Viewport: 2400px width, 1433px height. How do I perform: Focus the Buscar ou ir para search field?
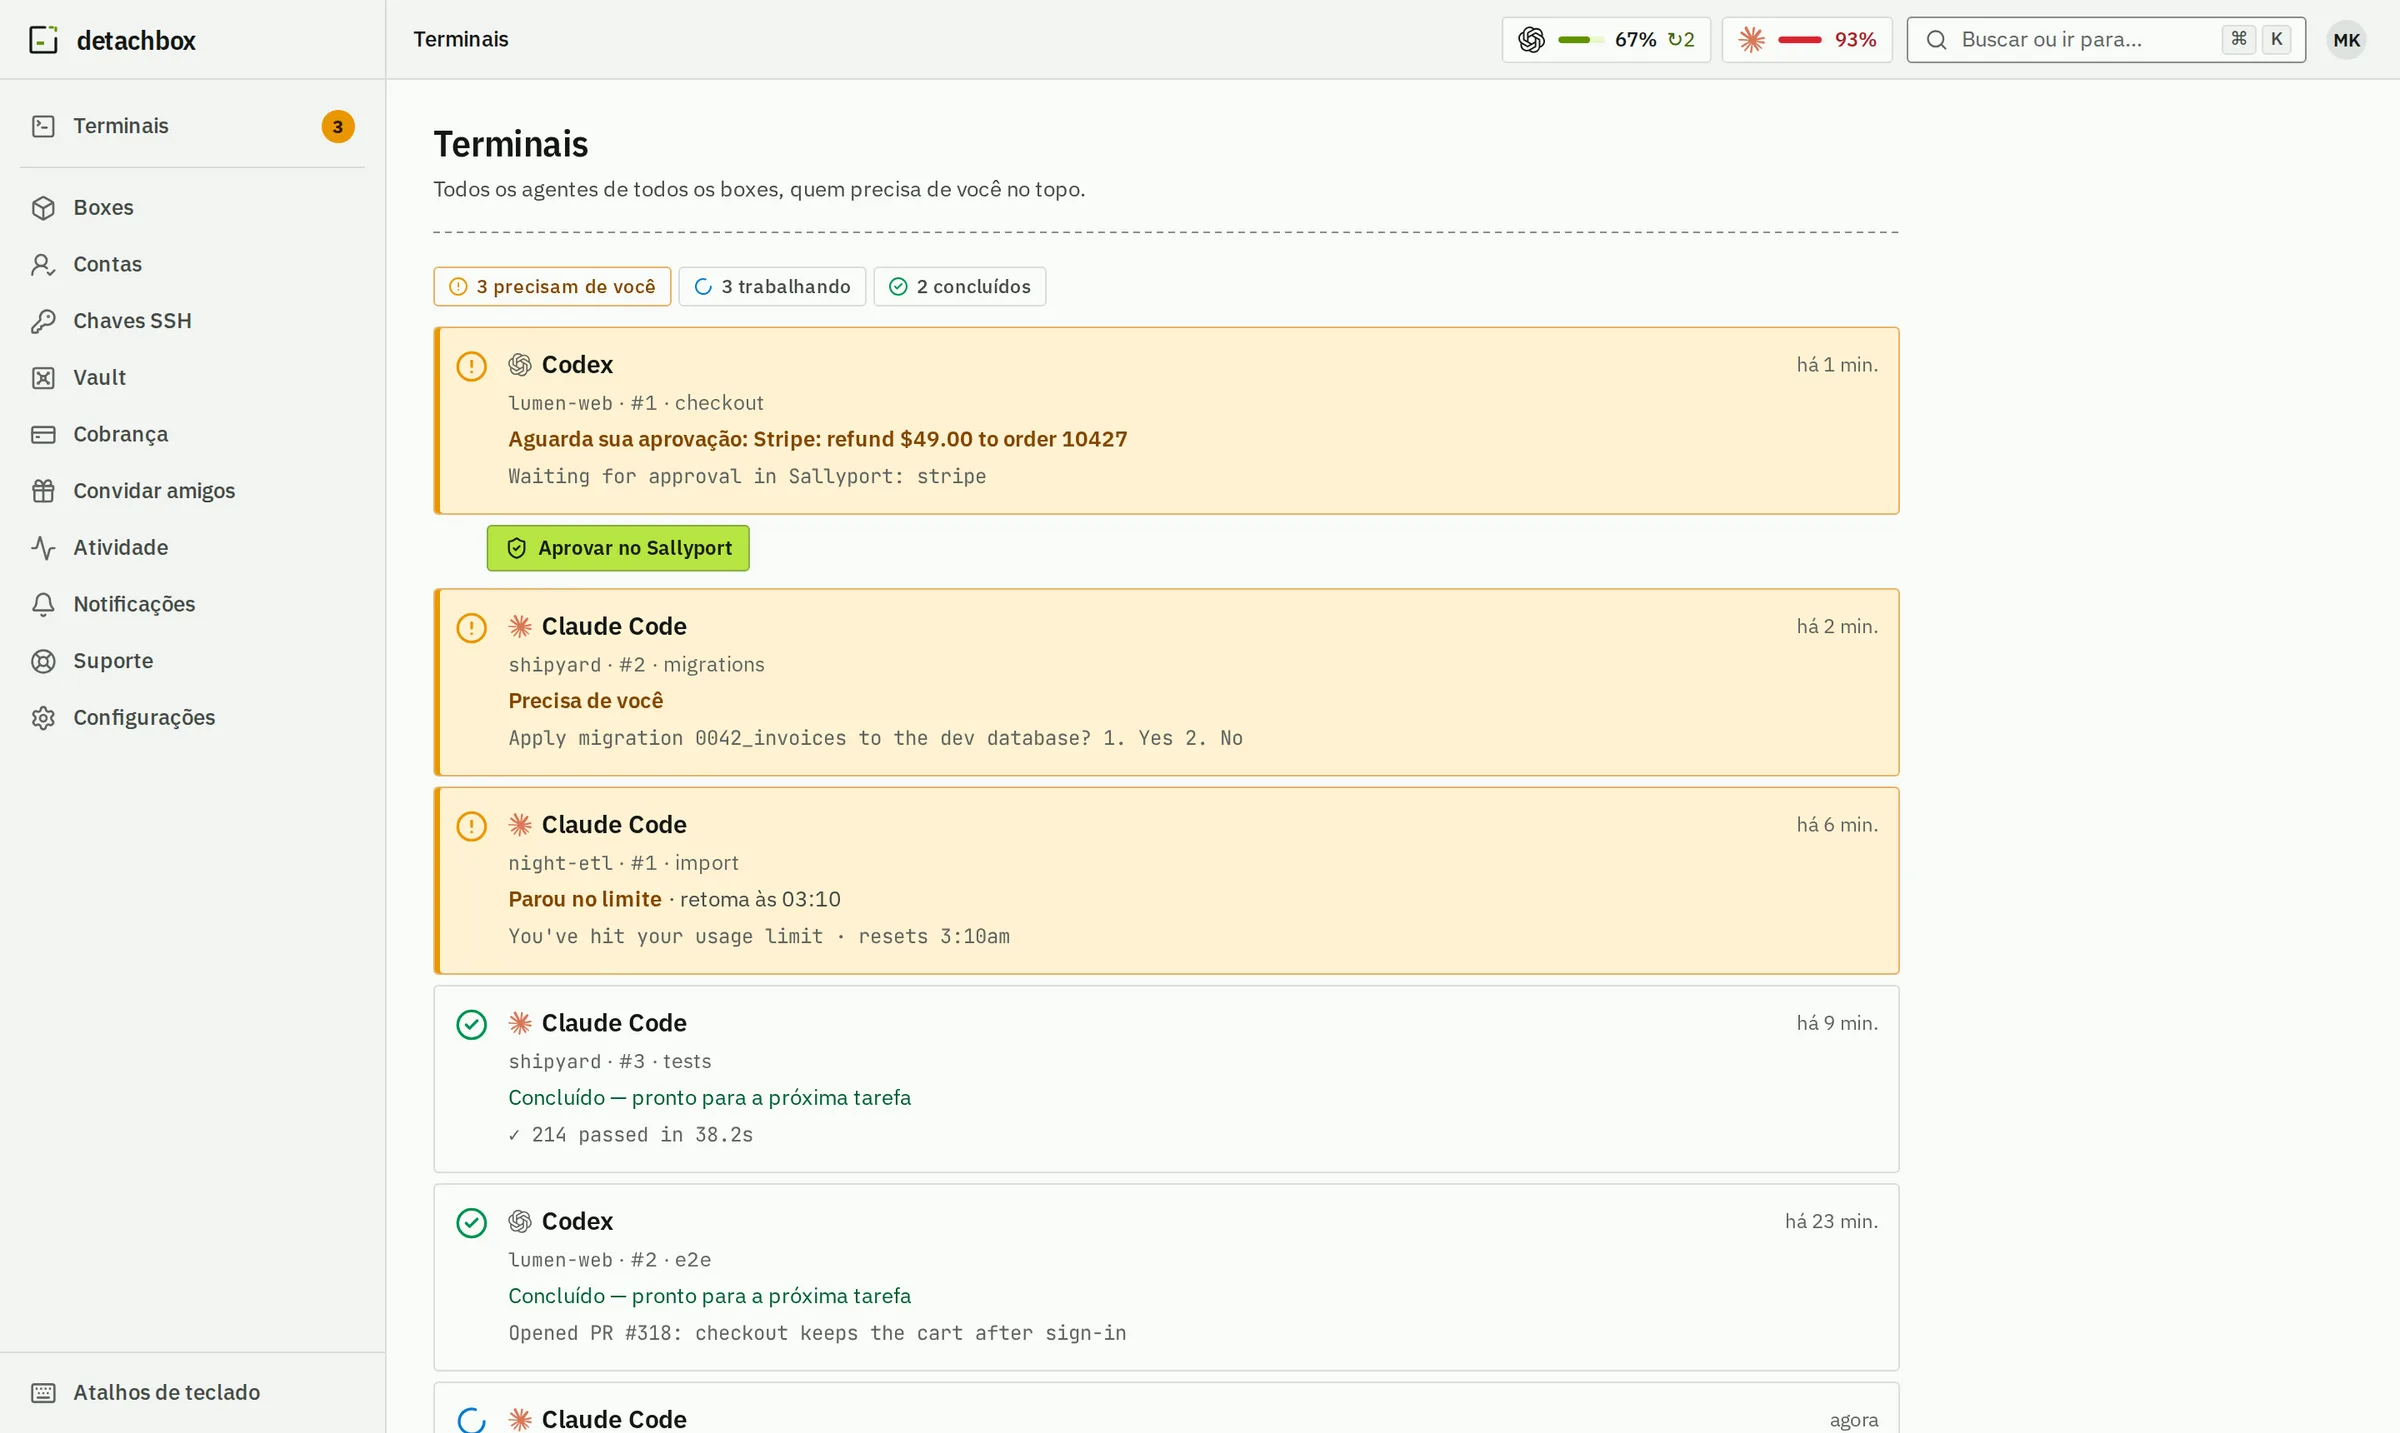tap(2106, 40)
